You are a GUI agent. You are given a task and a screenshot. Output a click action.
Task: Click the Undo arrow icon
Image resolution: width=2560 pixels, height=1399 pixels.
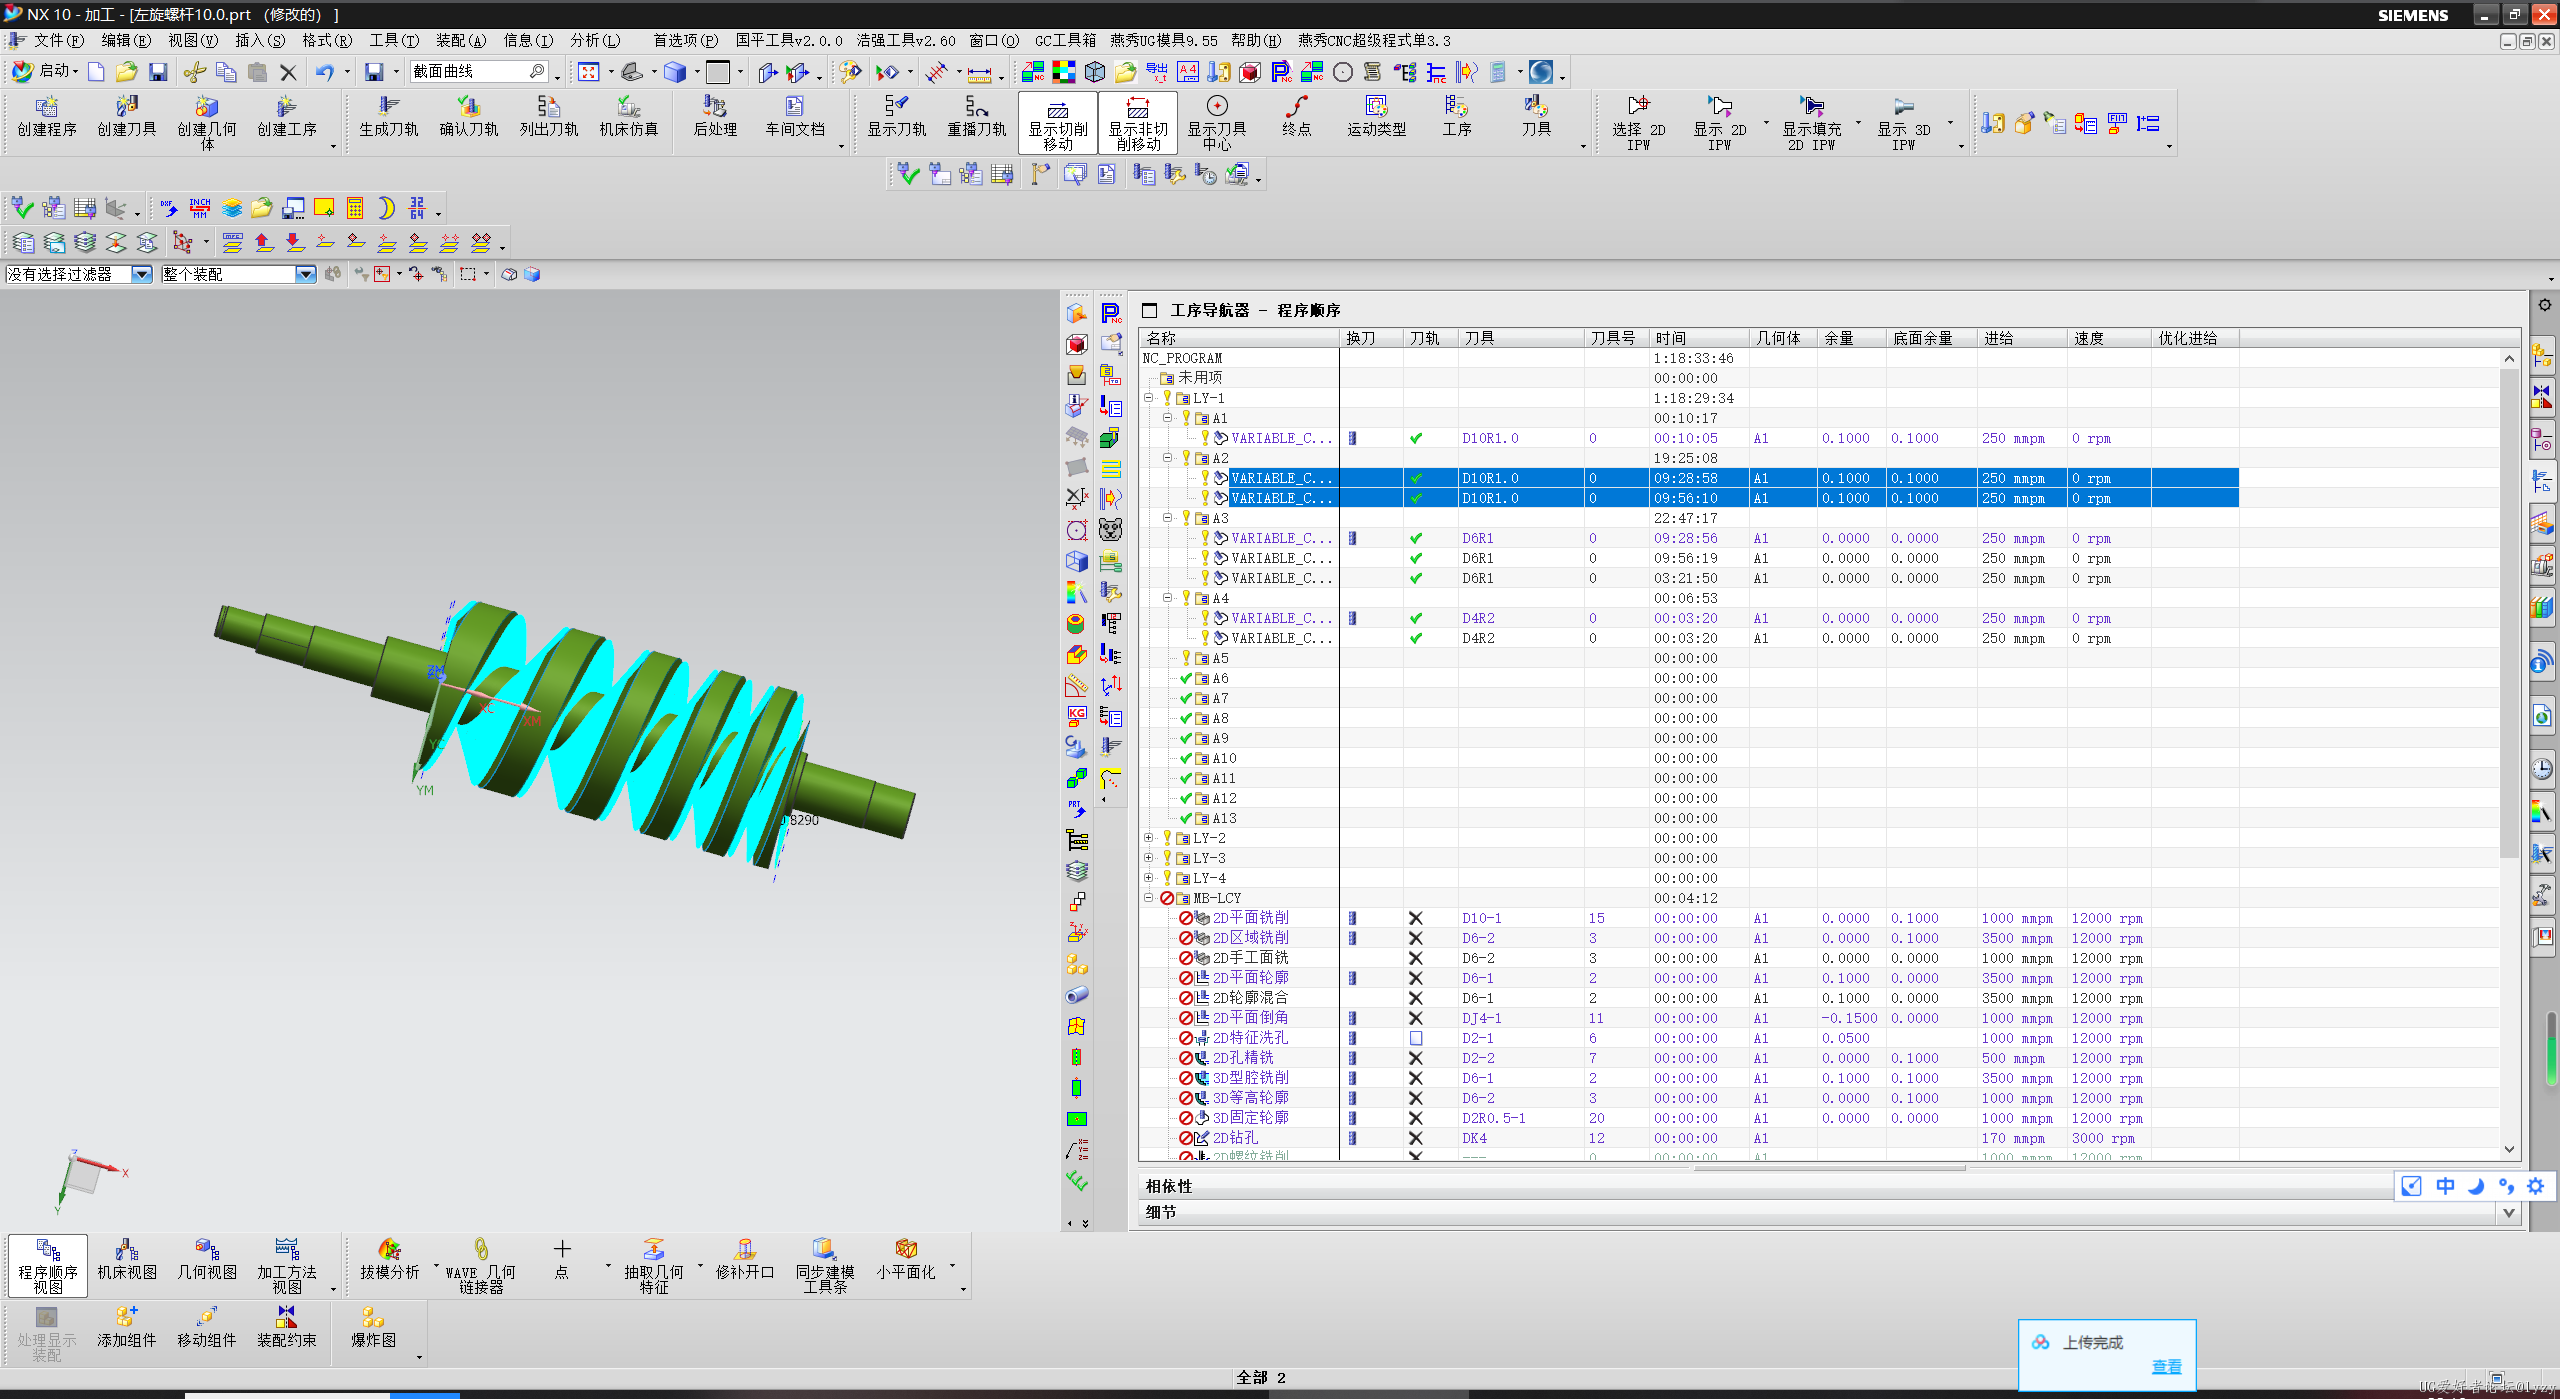click(x=325, y=72)
